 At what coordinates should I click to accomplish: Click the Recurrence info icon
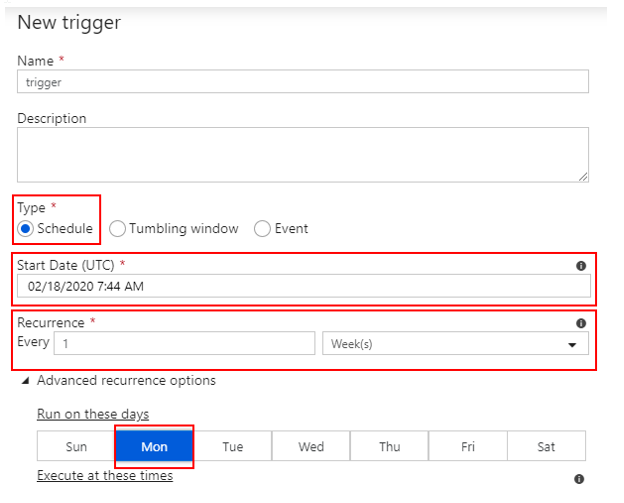[x=580, y=323]
